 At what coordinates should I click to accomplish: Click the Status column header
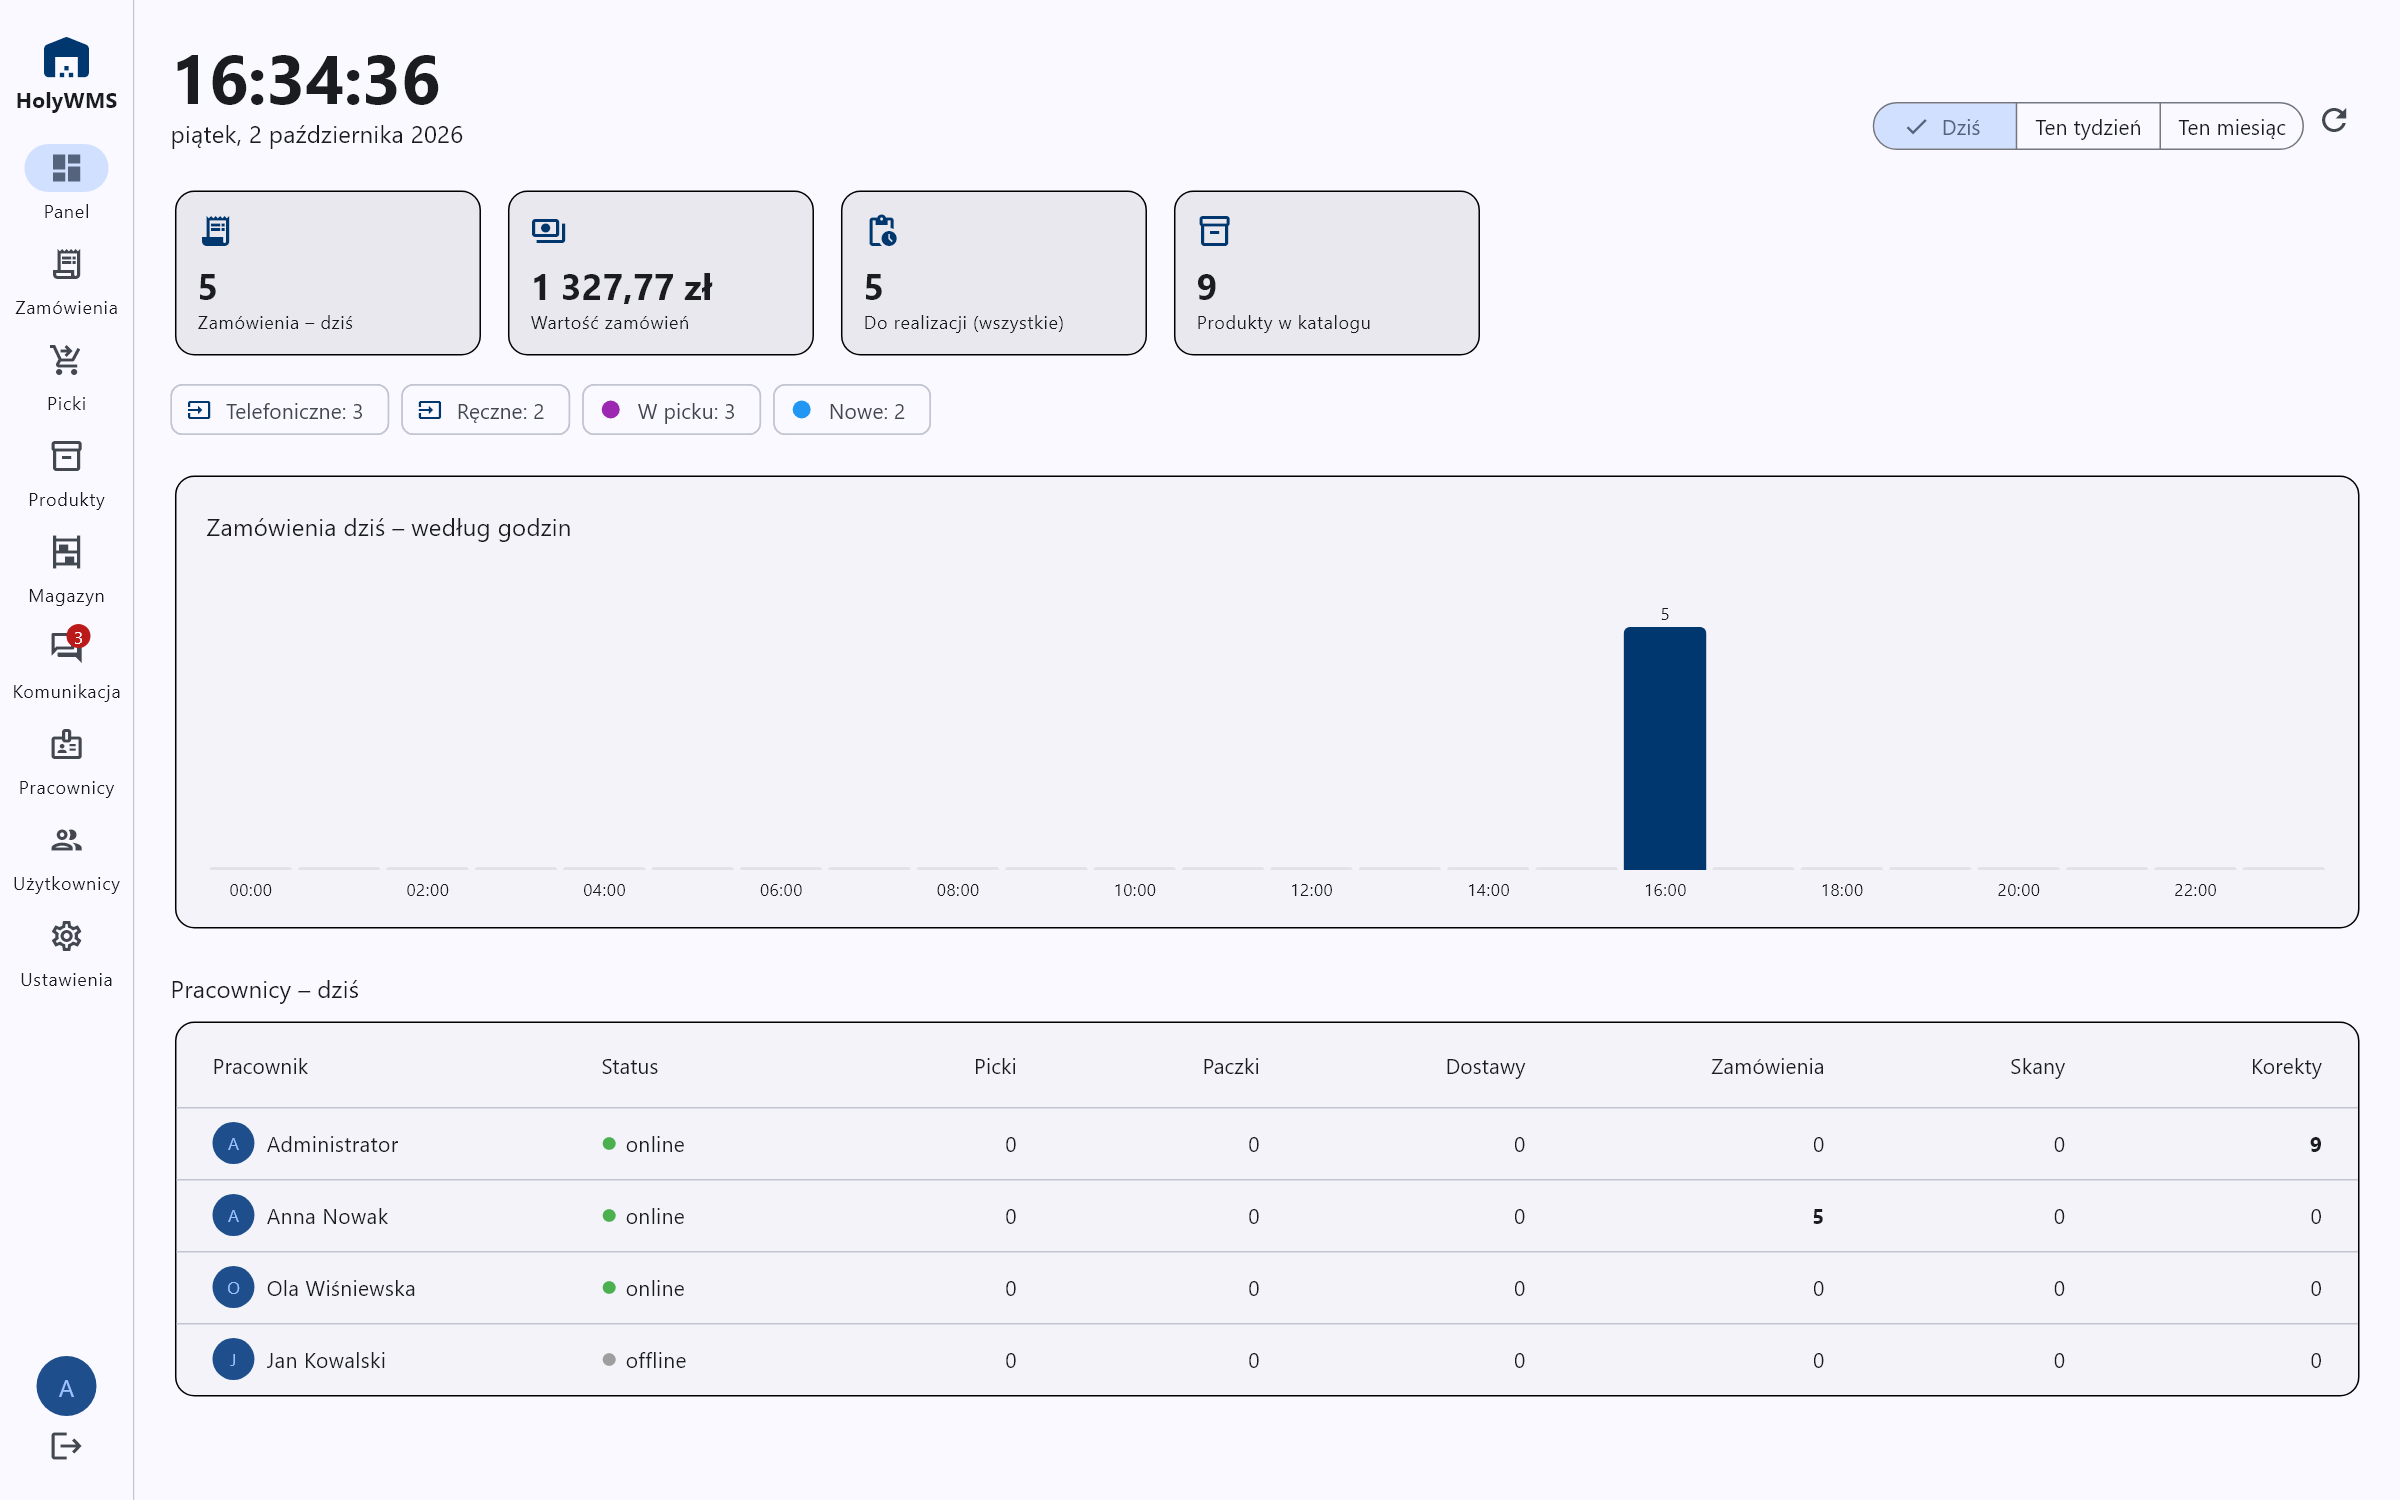629,1066
